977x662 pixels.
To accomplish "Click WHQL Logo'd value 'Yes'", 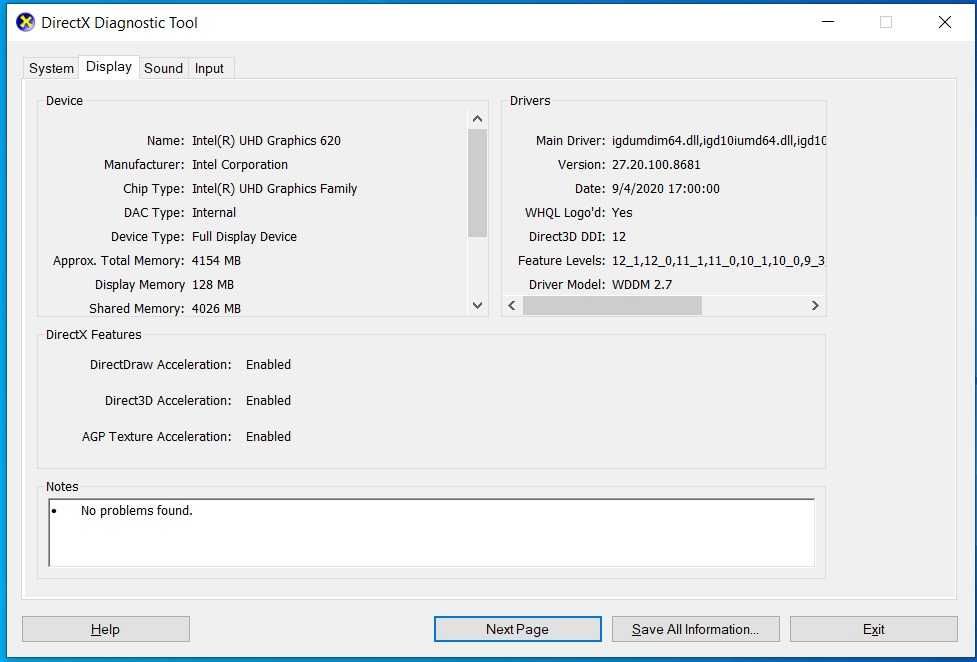I will pyautogui.click(x=622, y=213).
